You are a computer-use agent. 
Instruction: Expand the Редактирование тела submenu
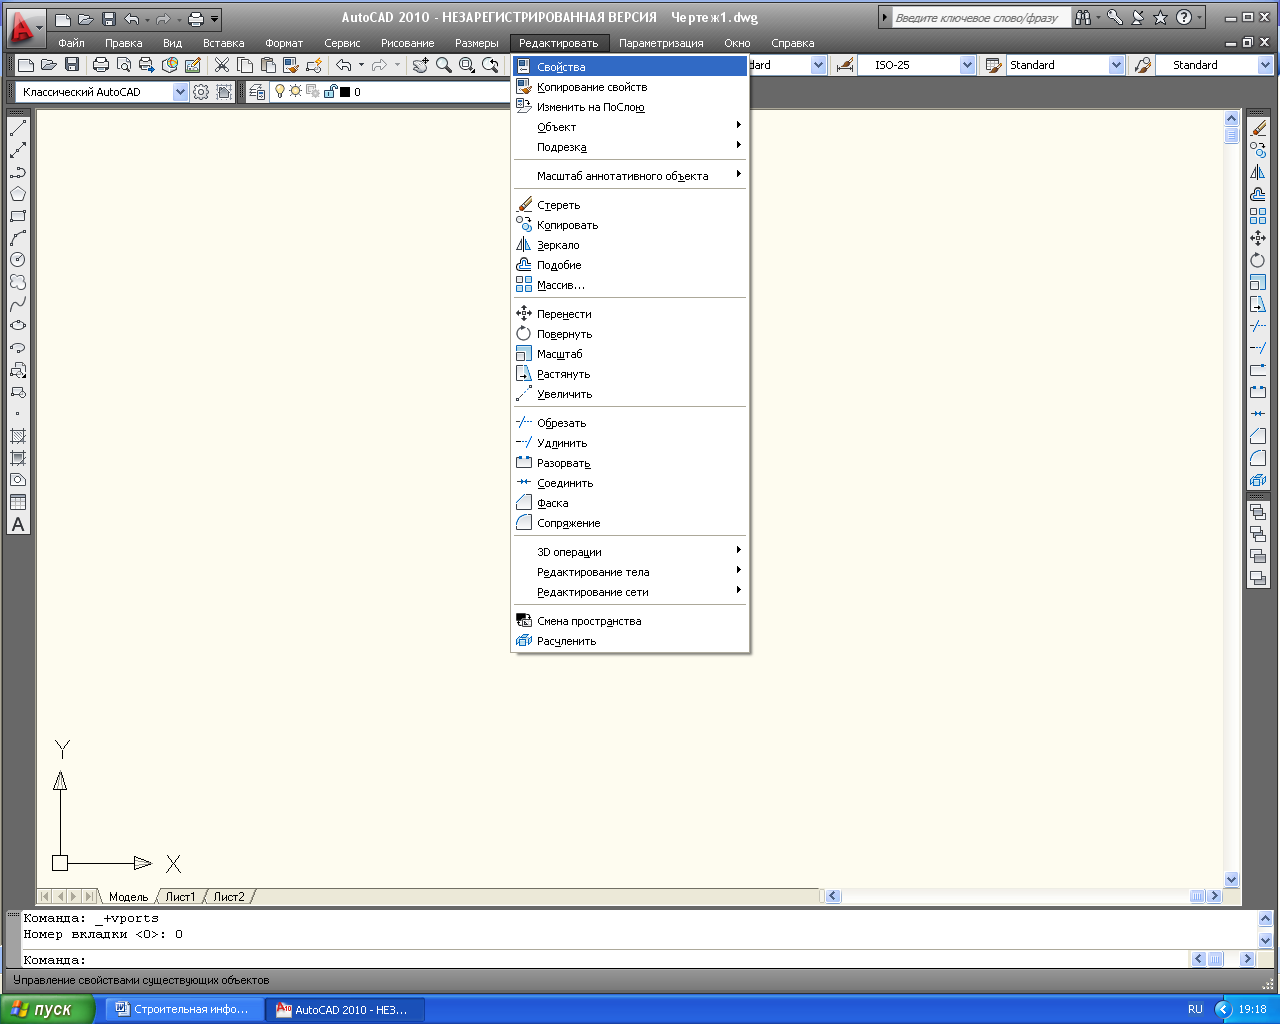click(x=630, y=572)
